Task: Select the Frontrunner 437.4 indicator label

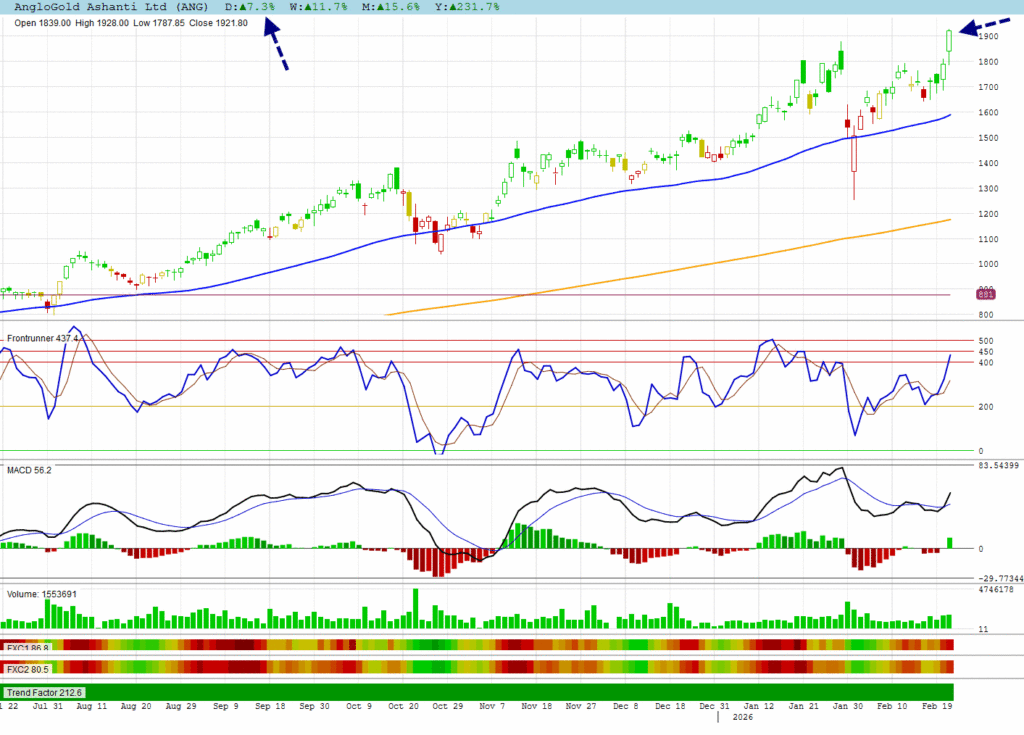Action: tap(44, 340)
